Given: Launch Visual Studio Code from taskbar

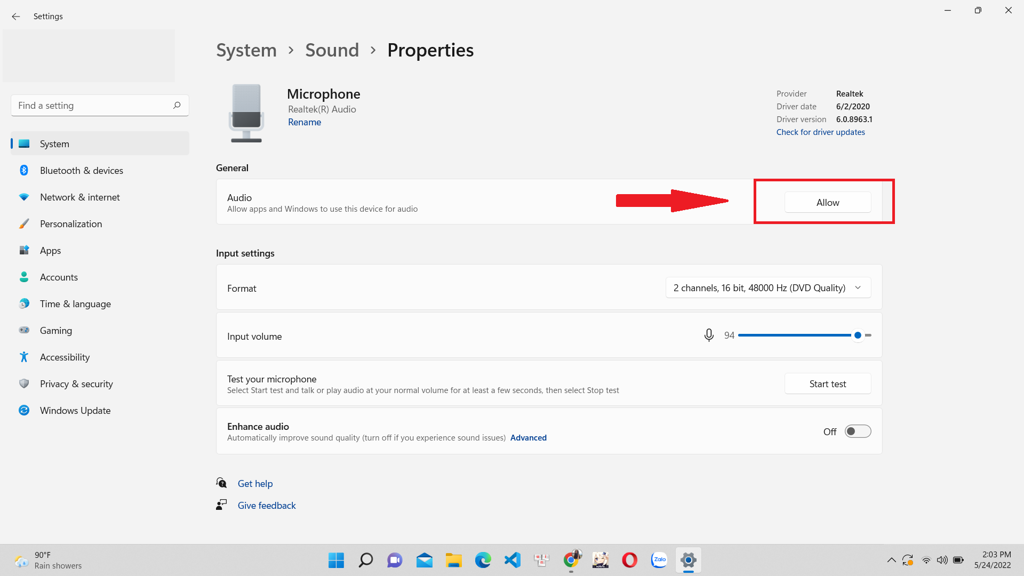Looking at the screenshot, I should 513,560.
